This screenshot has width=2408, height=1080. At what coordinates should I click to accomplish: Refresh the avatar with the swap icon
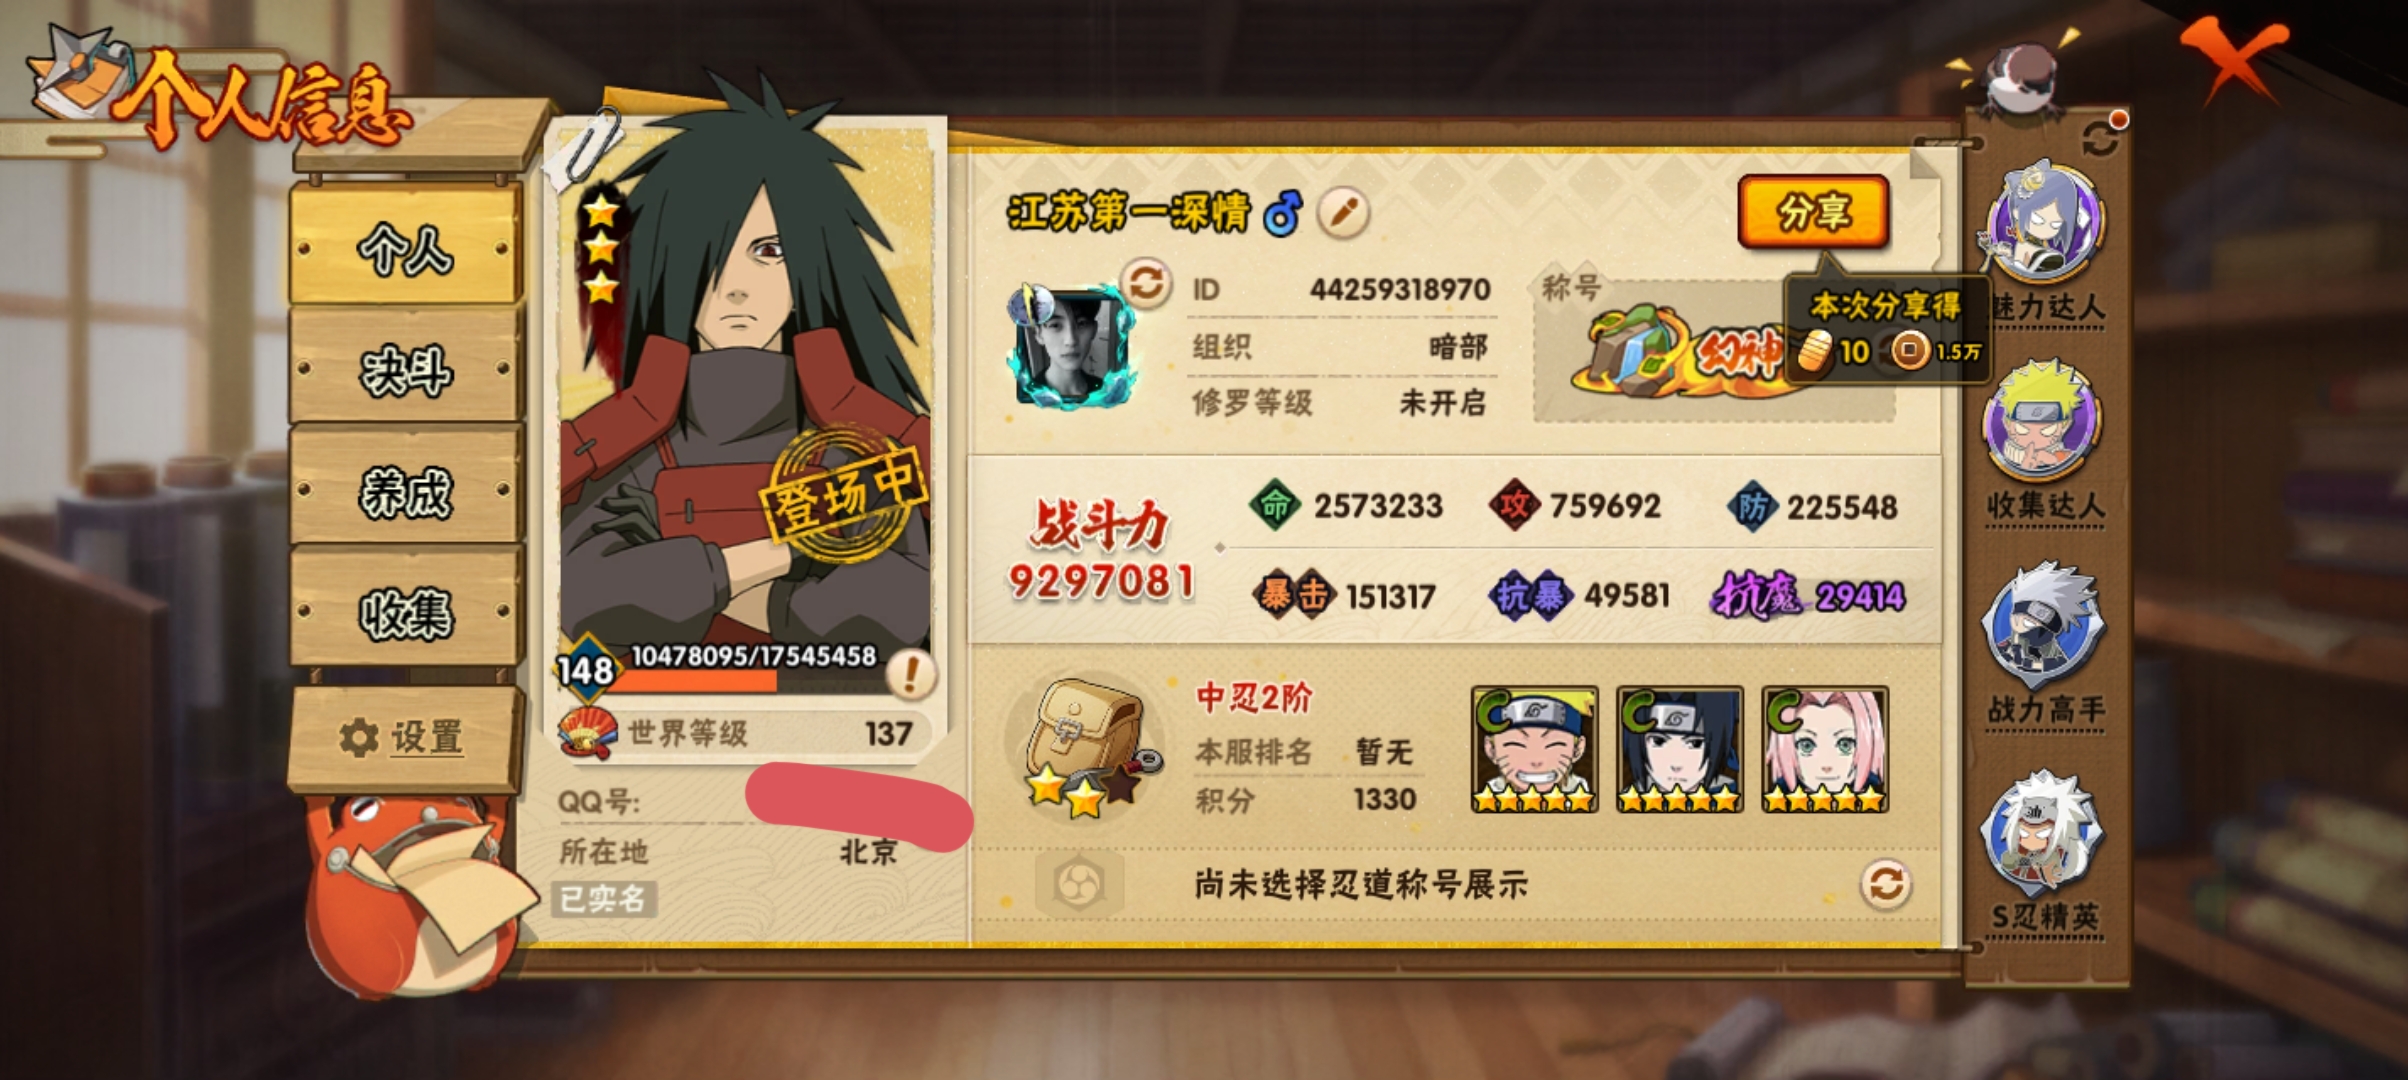point(1145,283)
